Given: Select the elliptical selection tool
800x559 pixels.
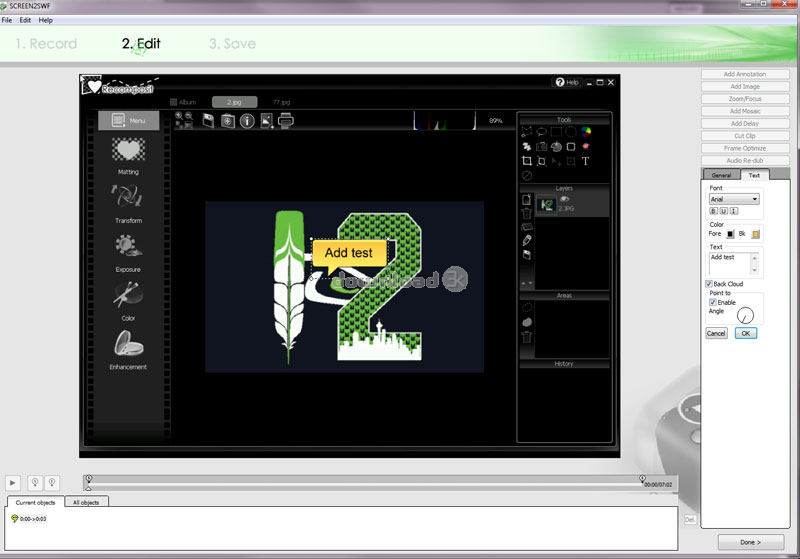Looking at the screenshot, I should (x=571, y=132).
